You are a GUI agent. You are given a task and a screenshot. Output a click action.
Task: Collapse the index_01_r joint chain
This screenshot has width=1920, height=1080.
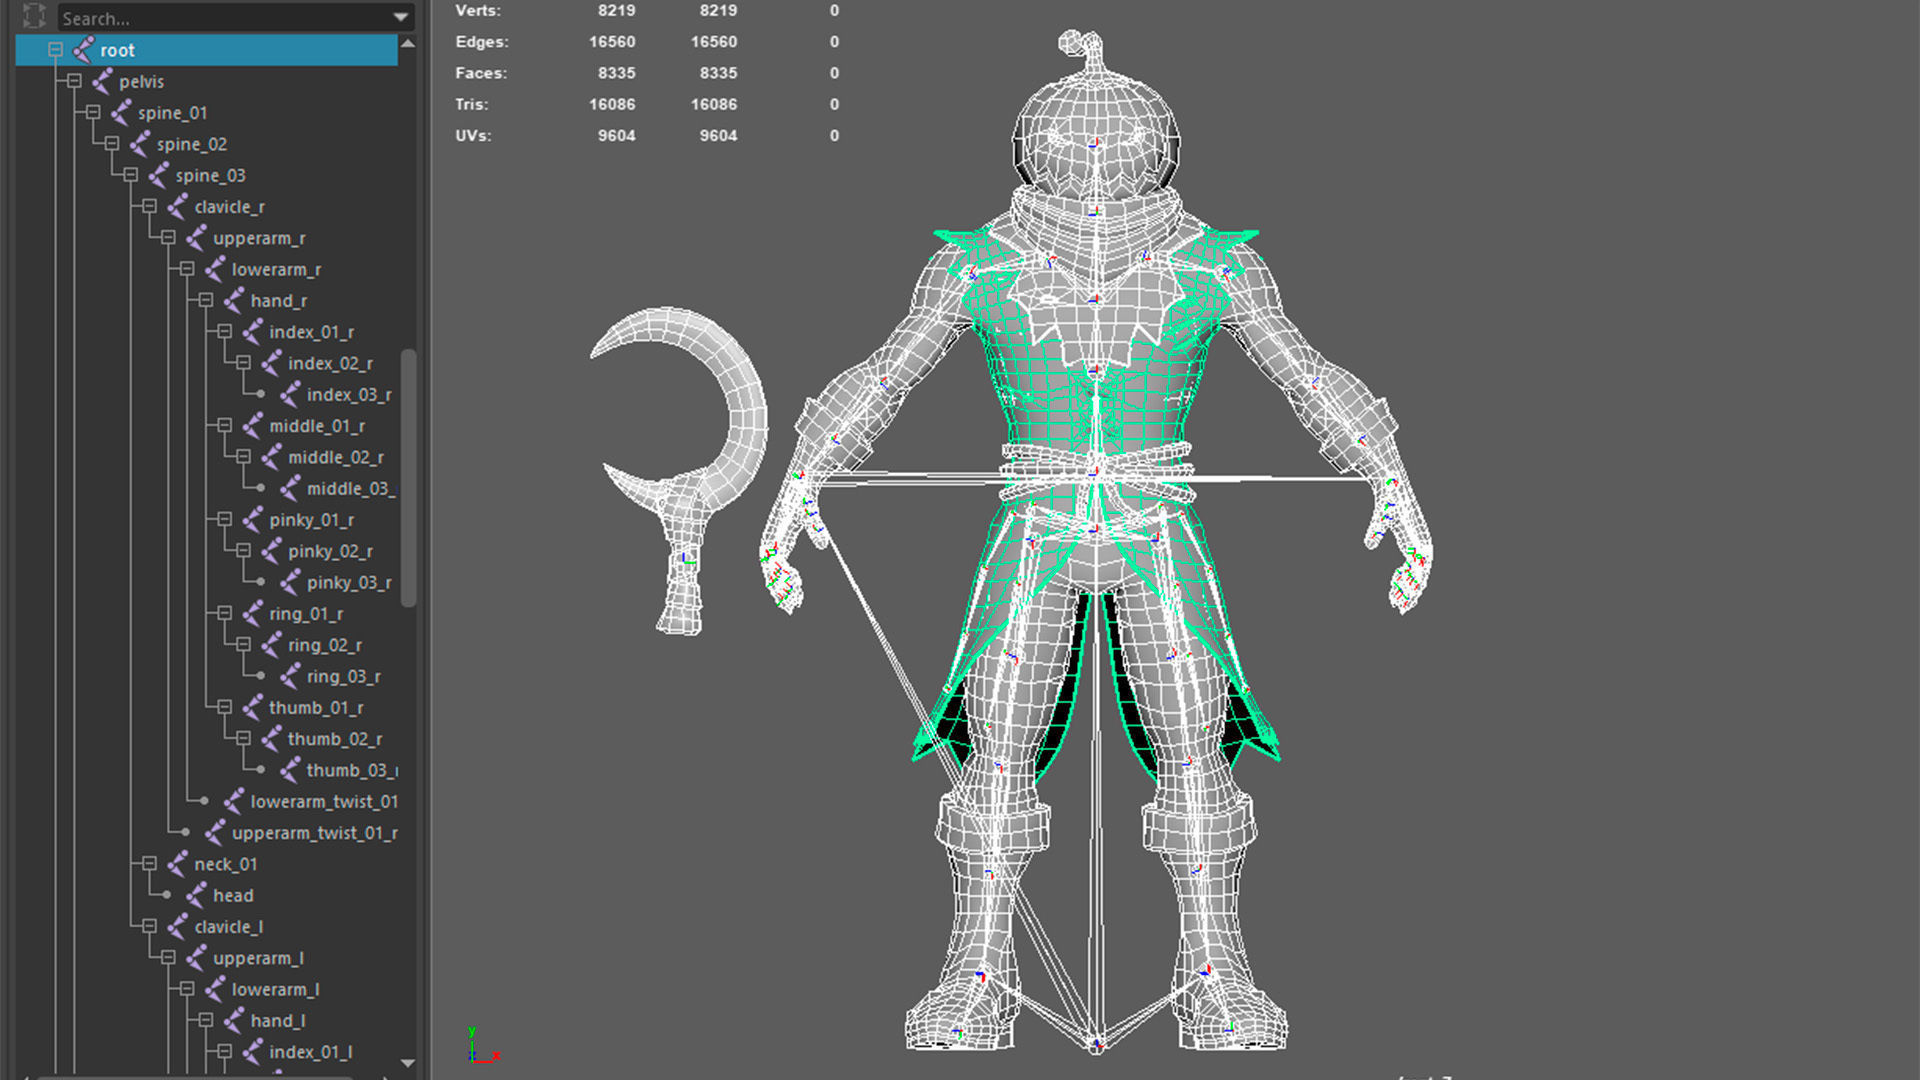[224, 332]
